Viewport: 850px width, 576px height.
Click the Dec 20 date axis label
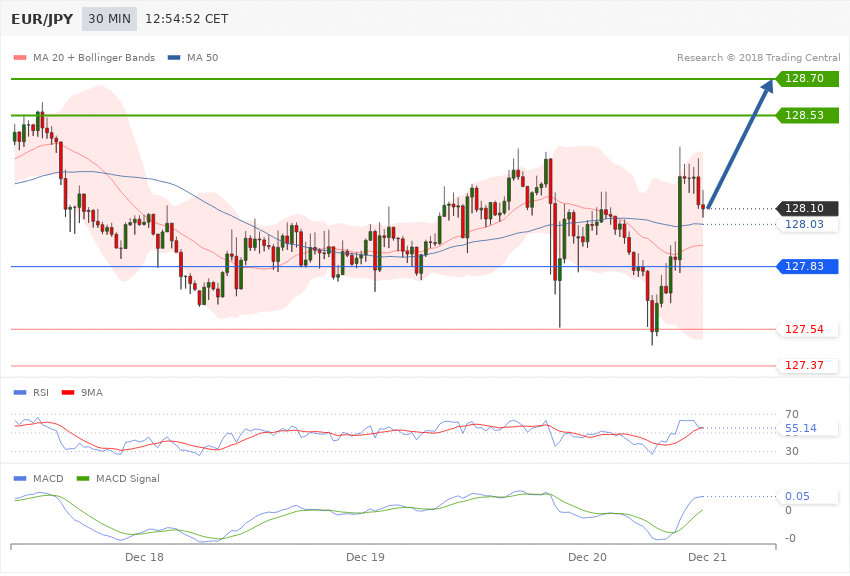coord(588,557)
